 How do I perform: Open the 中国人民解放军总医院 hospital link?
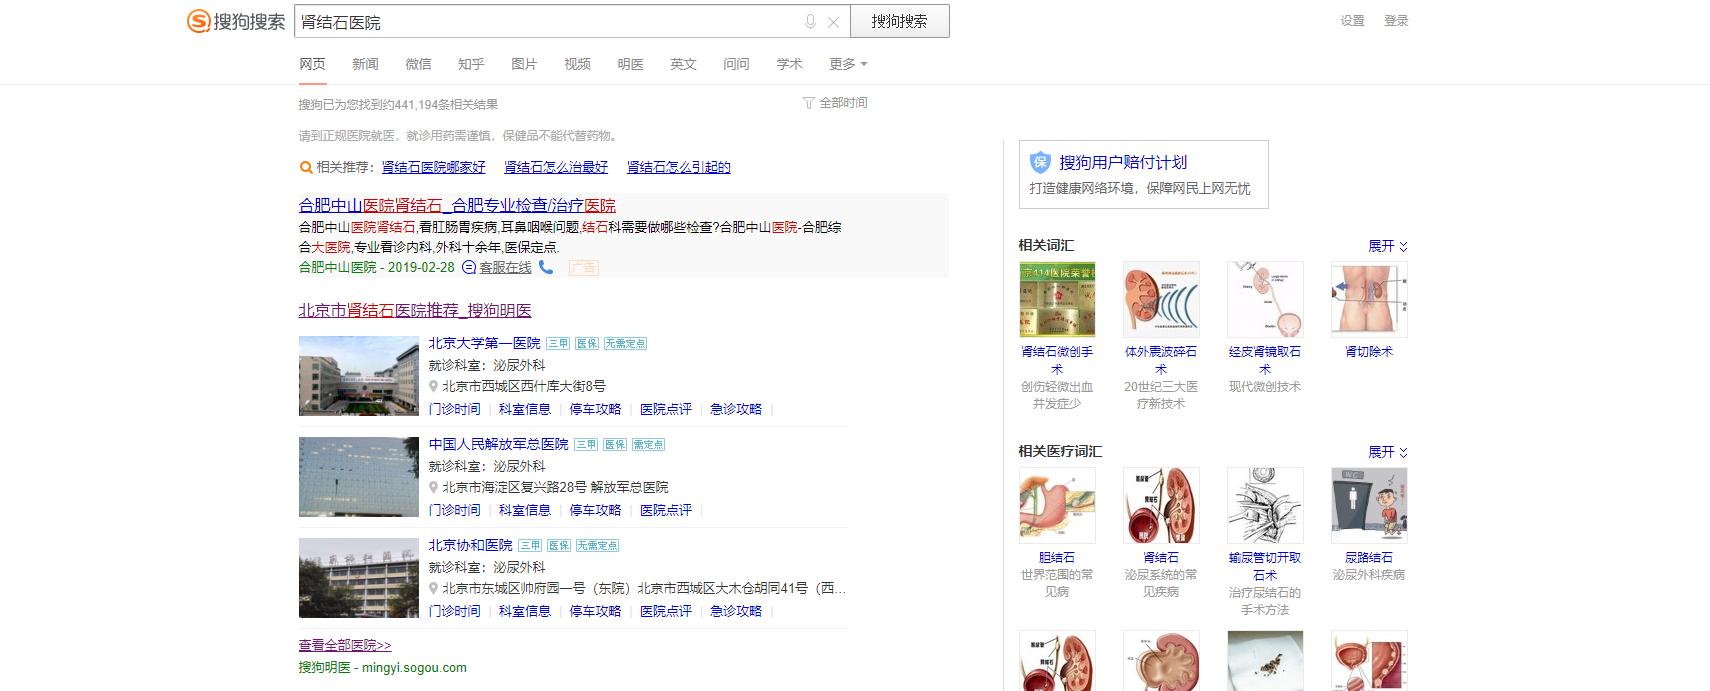point(498,444)
